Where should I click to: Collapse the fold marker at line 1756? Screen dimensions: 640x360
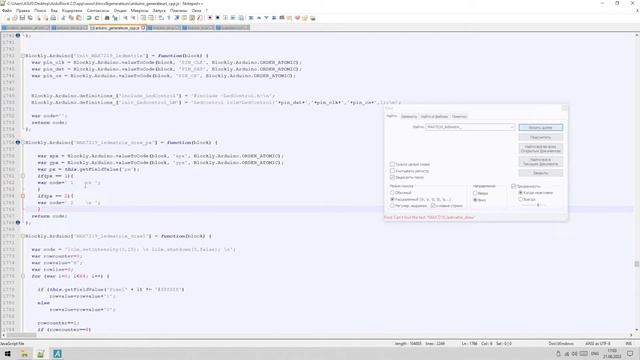pyautogui.click(x=23, y=142)
